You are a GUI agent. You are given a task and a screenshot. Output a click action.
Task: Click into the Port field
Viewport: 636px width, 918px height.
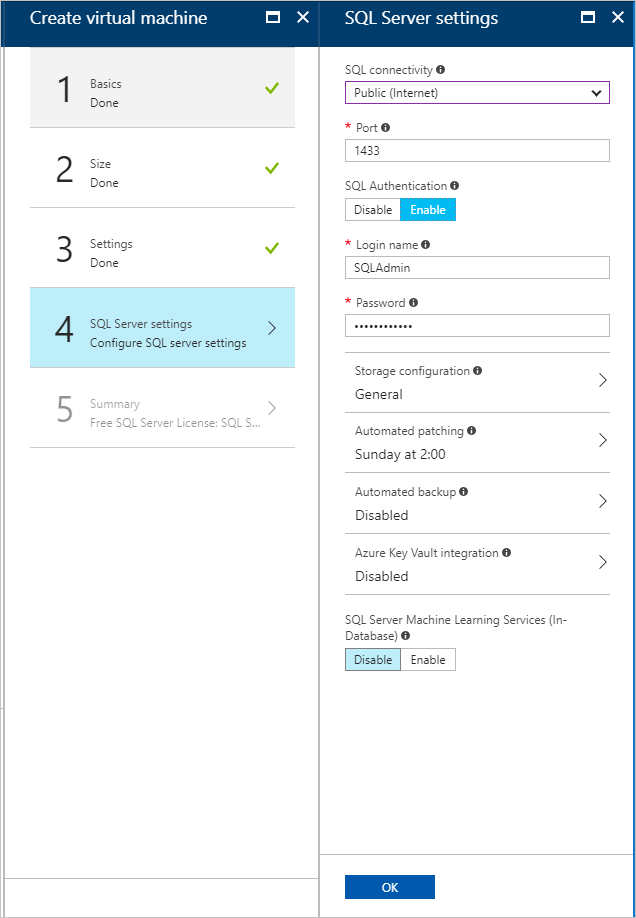(x=477, y=150)
